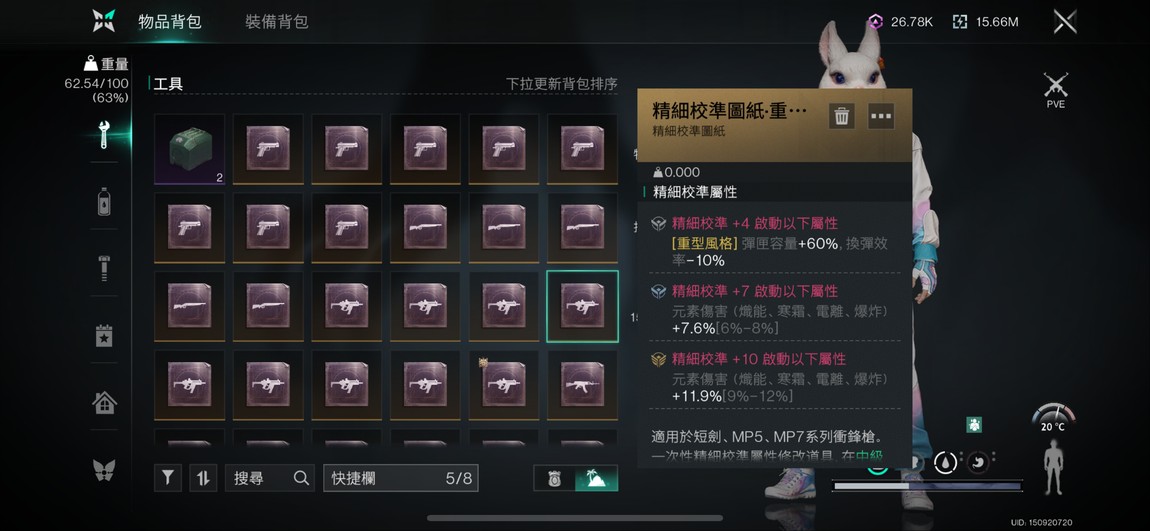The height and width of the screenshot is (531, 1150).
Task: Select the wrench tools category in sidebar
Action: 103,134
